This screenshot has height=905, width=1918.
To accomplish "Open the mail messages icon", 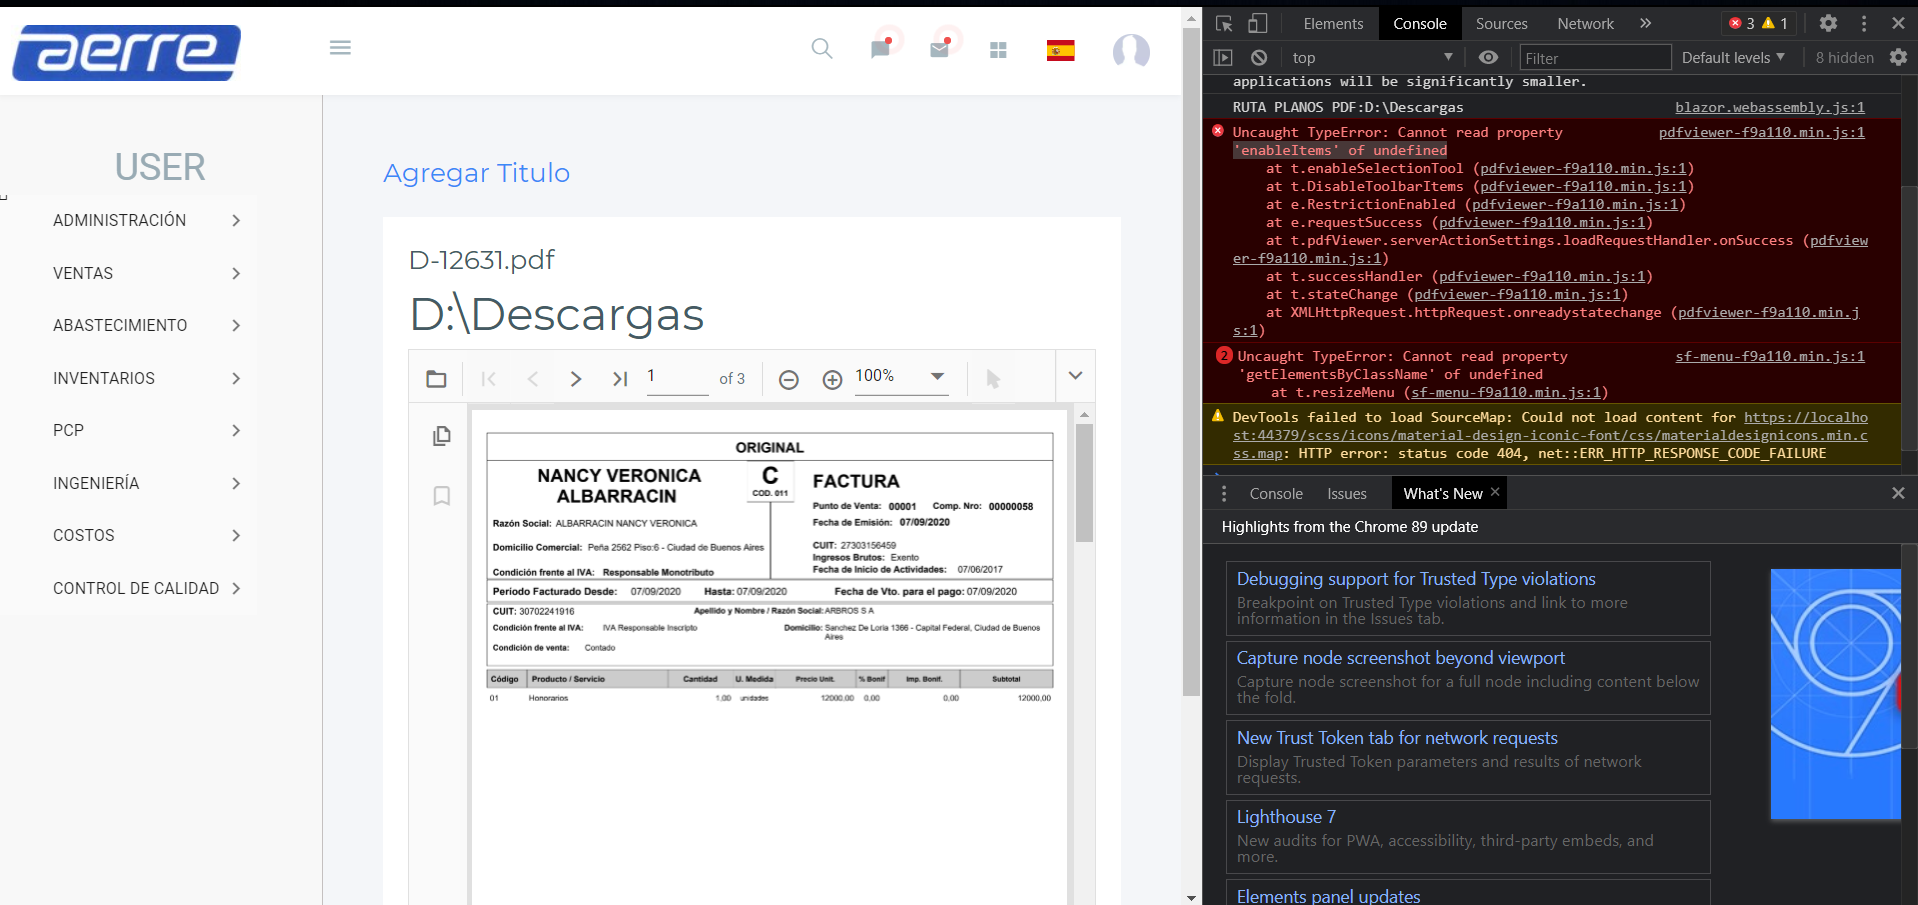I will coord(939,49).
